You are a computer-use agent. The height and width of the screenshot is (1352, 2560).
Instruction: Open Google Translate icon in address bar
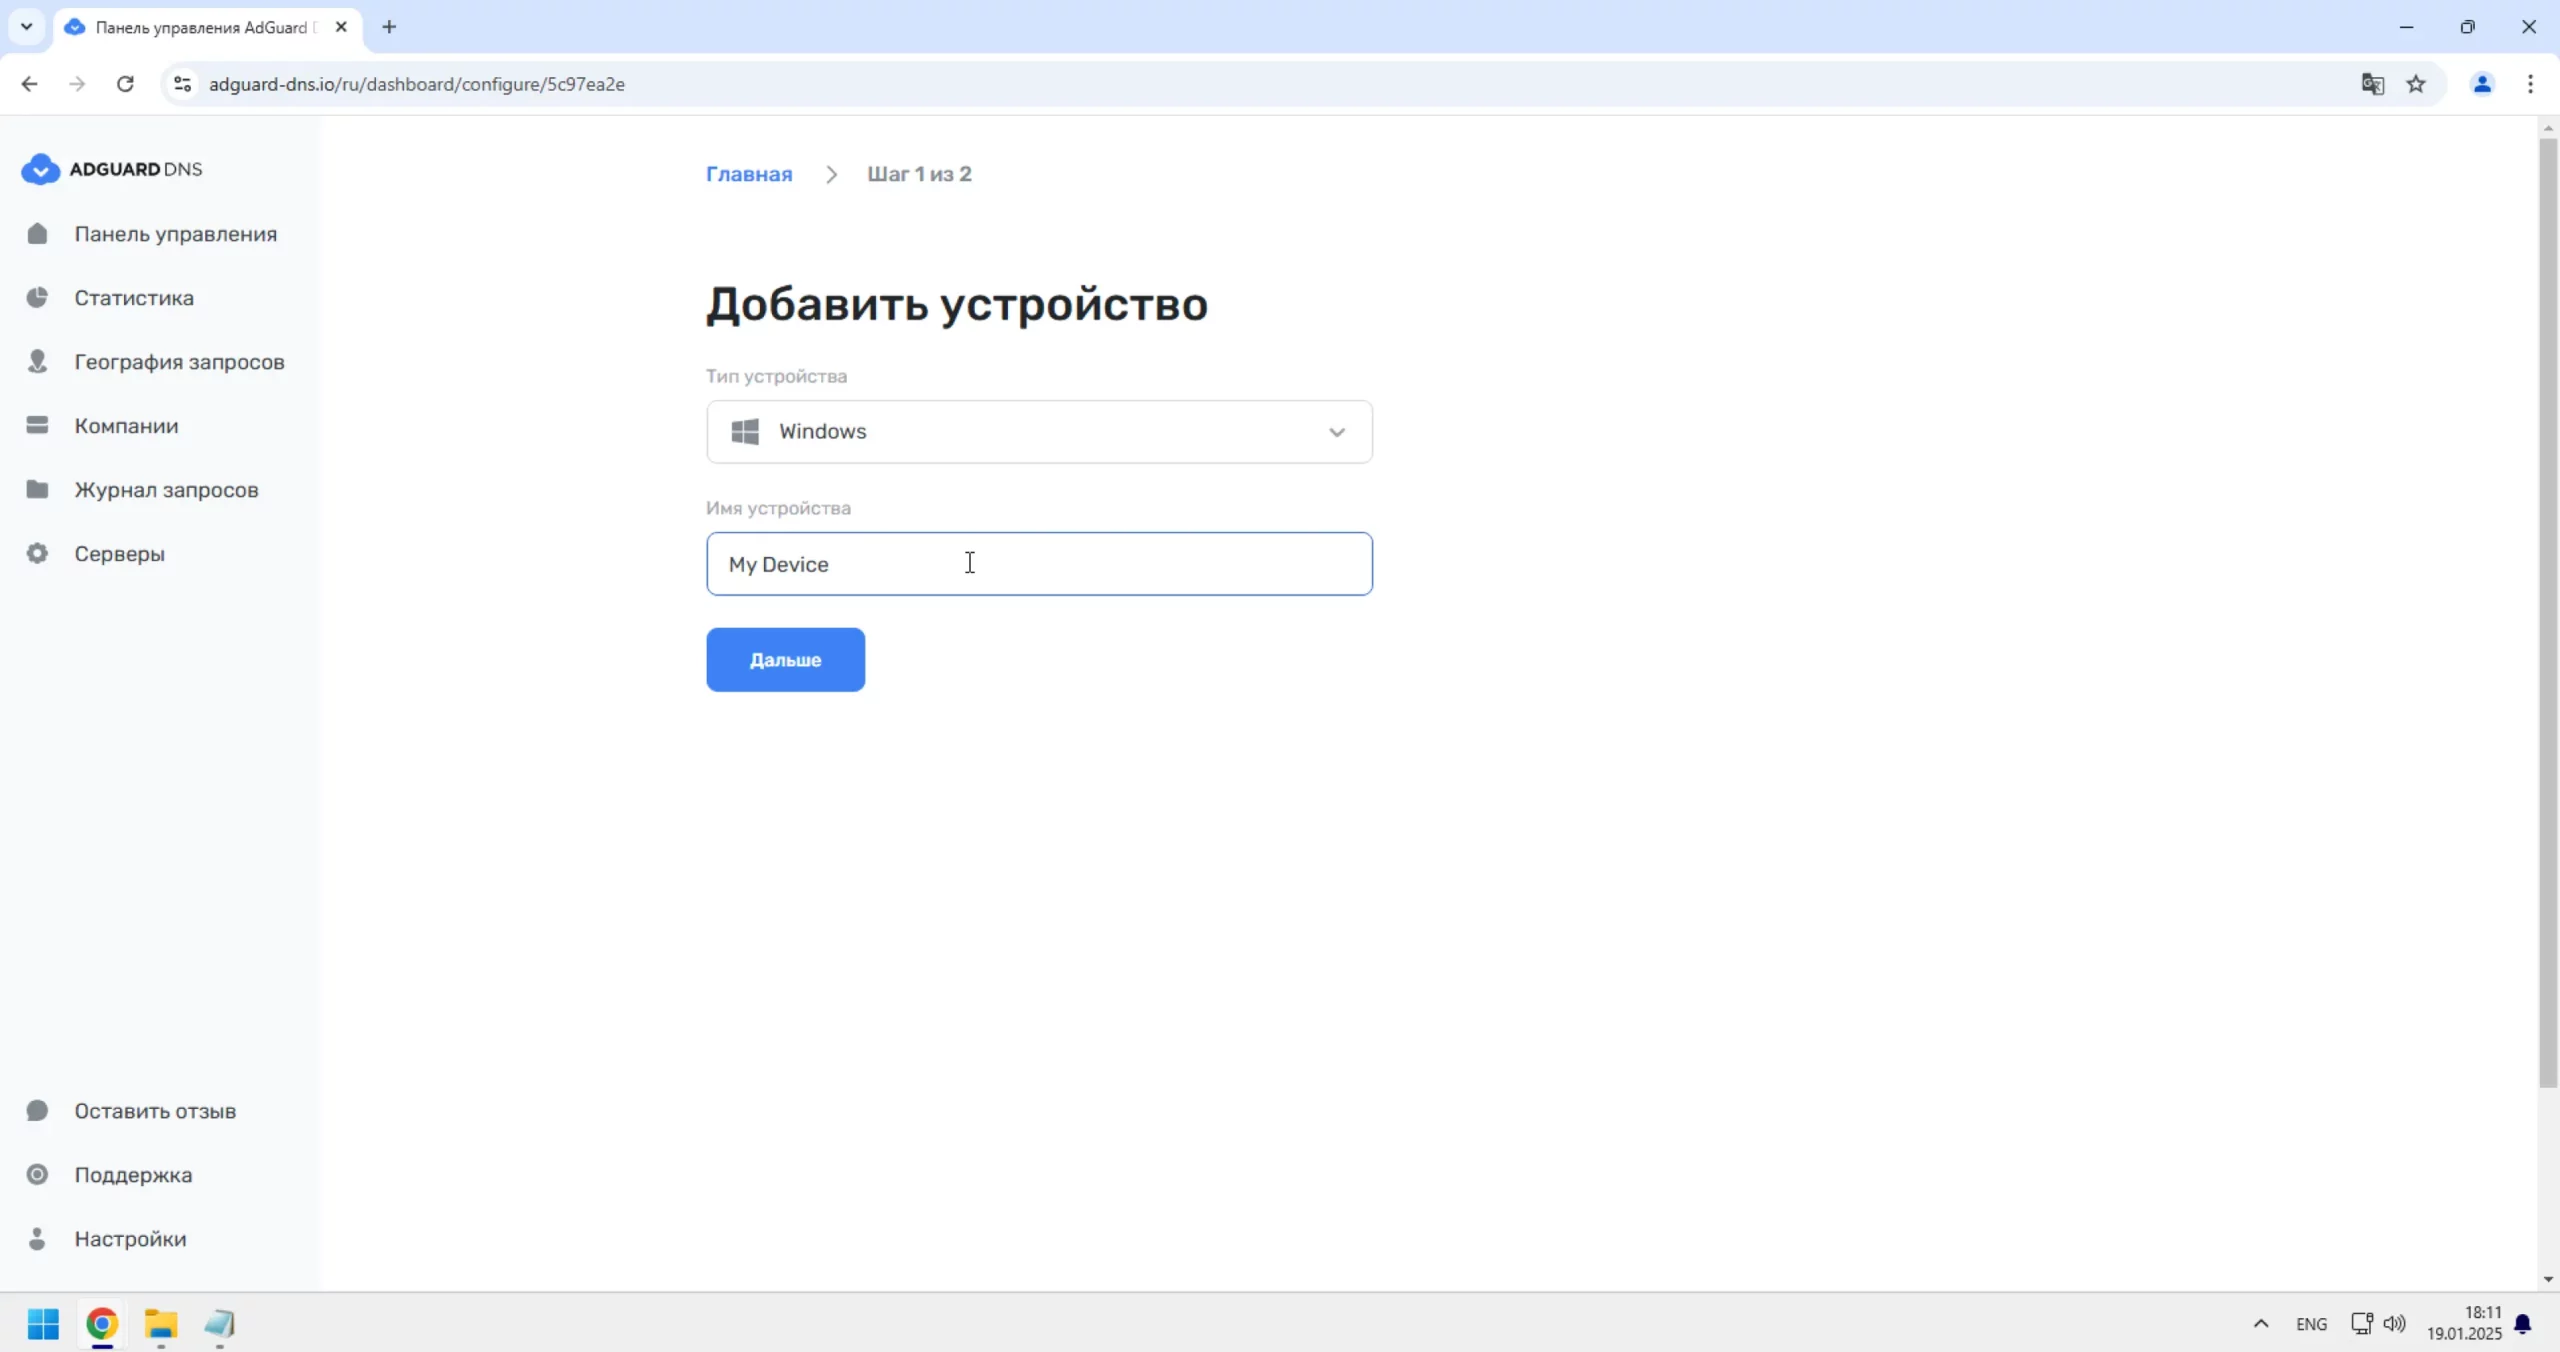click(2372, 84)
